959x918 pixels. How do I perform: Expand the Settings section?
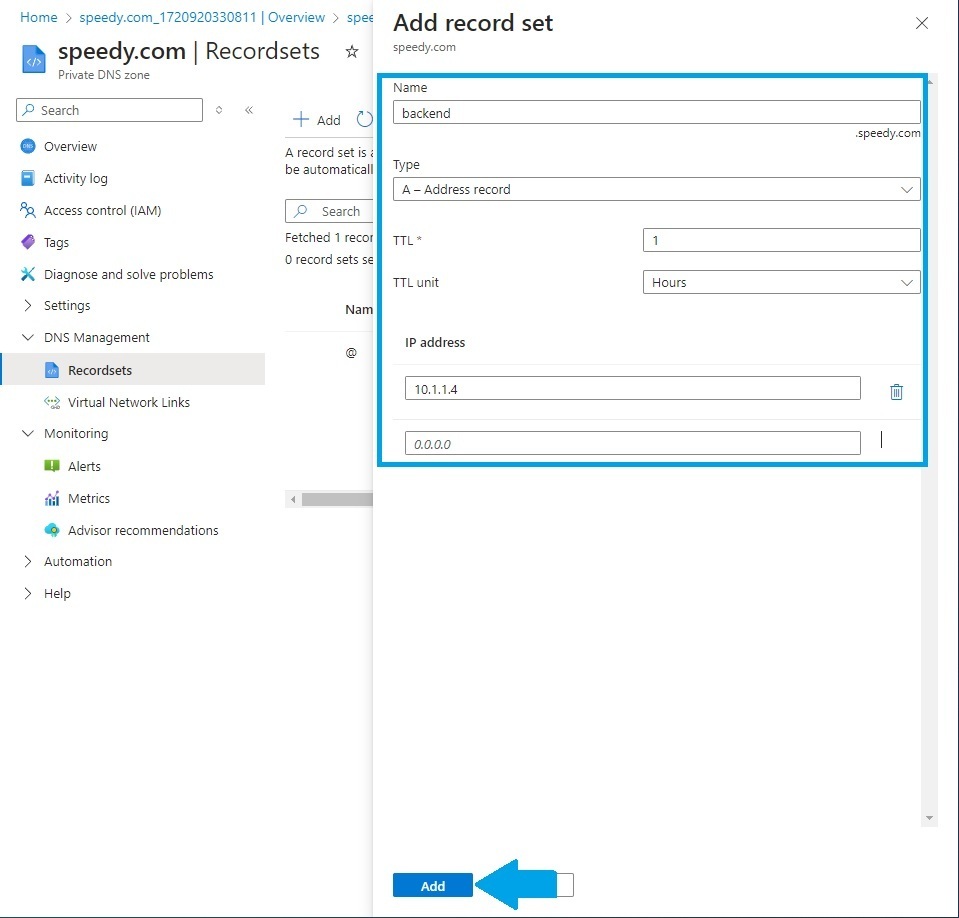pos(28,305)
